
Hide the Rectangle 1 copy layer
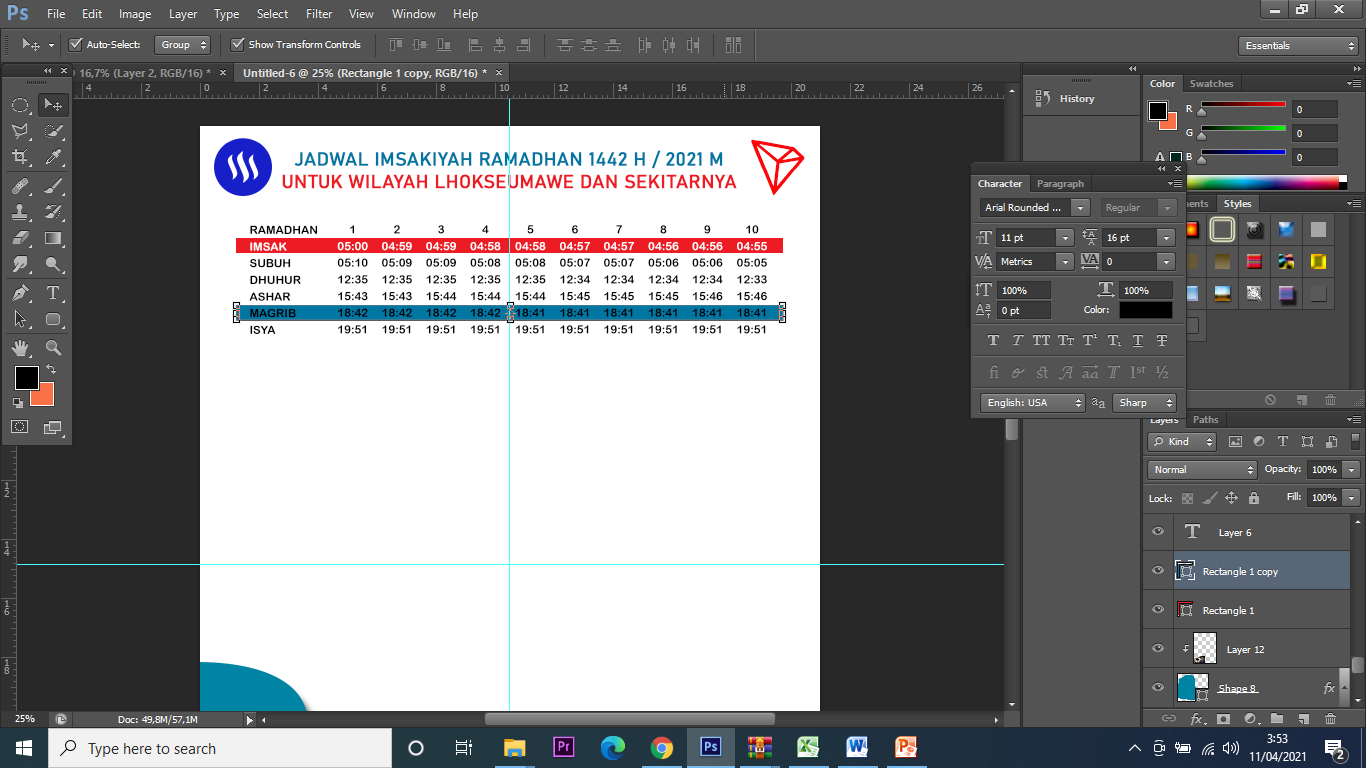pos(1158,571)
